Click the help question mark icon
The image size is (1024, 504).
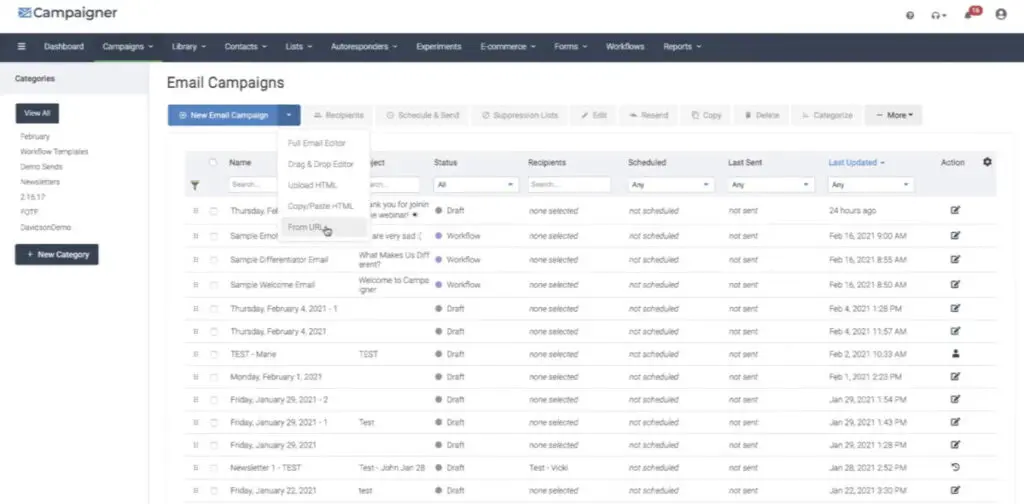pyautogui.click(x=909, y=15)
